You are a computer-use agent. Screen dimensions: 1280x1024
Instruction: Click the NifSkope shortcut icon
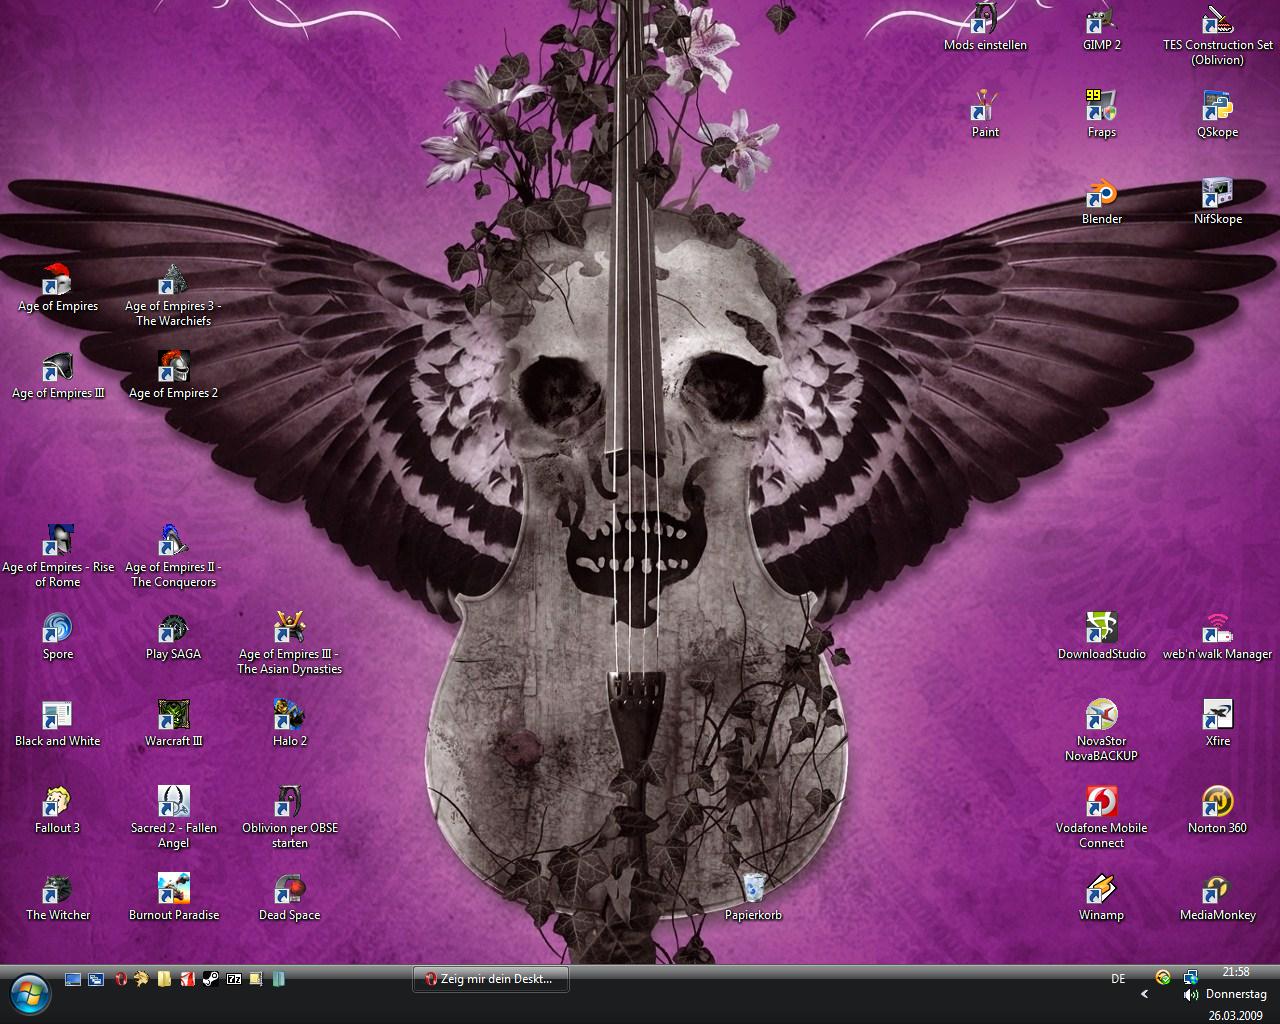pos(1217,195)
